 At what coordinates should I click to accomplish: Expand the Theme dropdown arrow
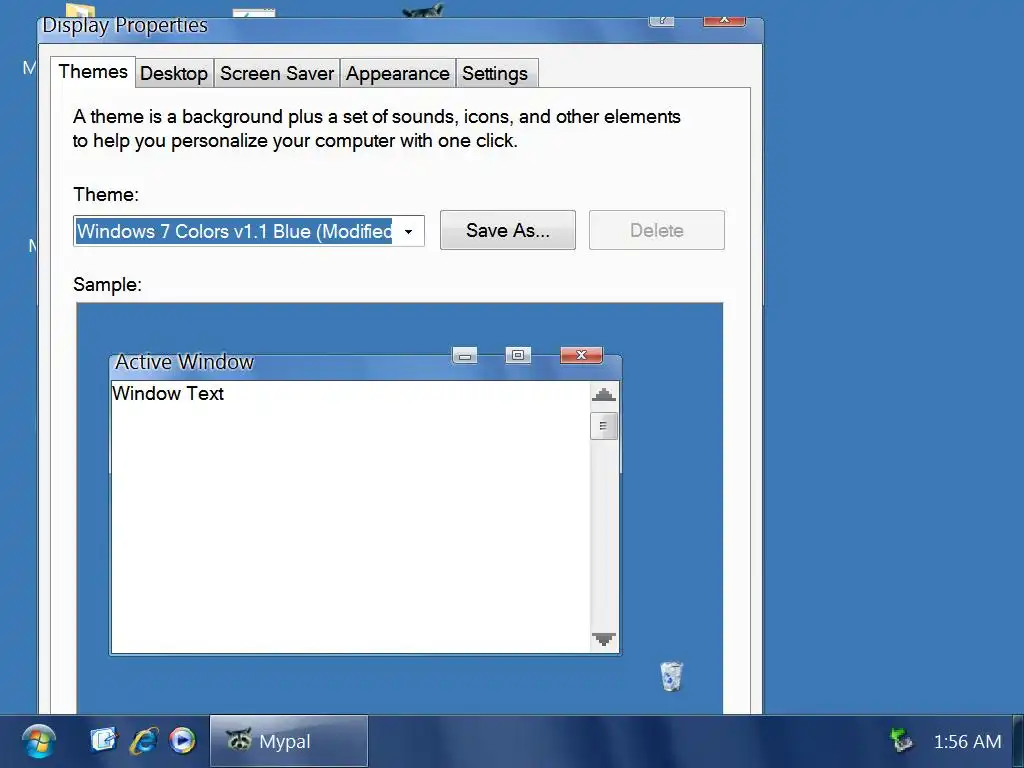pos(408,231)
